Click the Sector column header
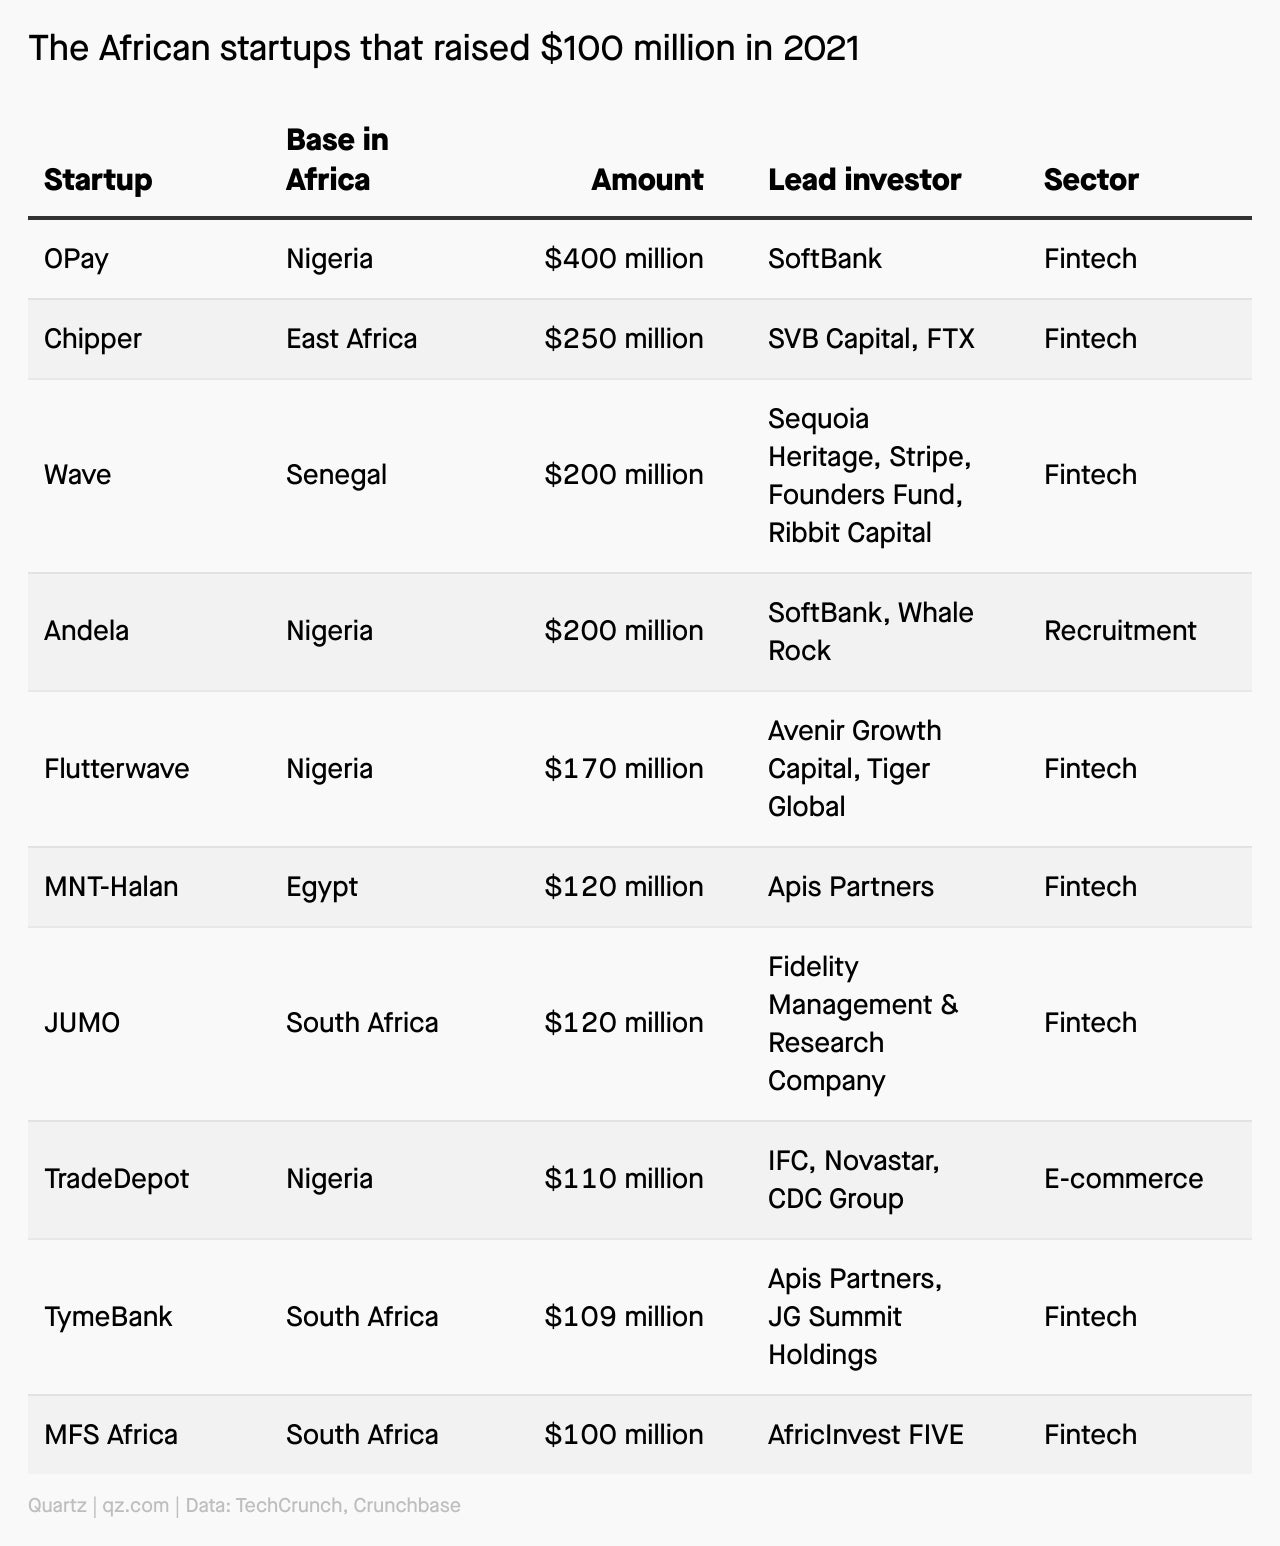The image size is (1280, 1546). (1091, 180)
